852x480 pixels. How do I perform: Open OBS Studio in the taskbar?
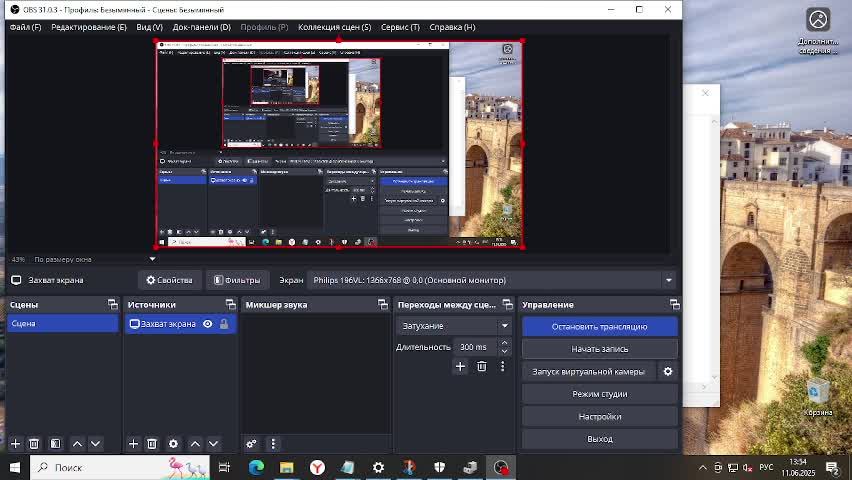pyautogui.click(x=500, y=467)
